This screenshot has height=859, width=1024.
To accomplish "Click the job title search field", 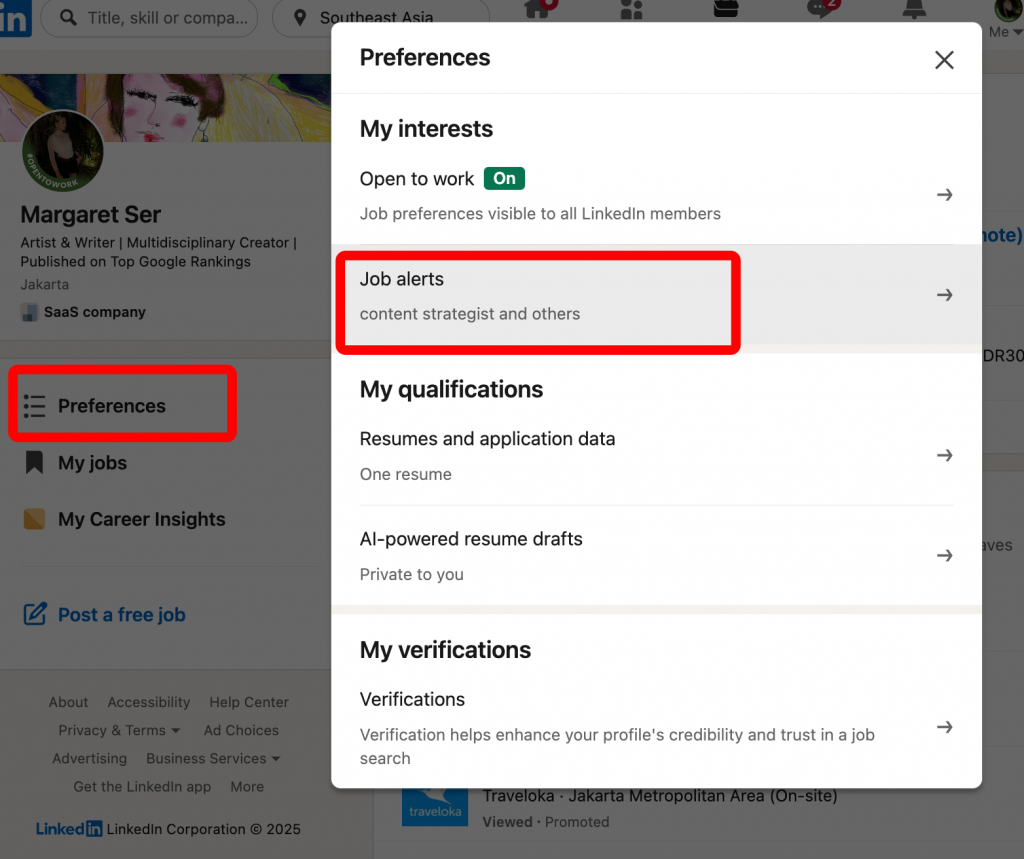I will click(x=150, y=19).
